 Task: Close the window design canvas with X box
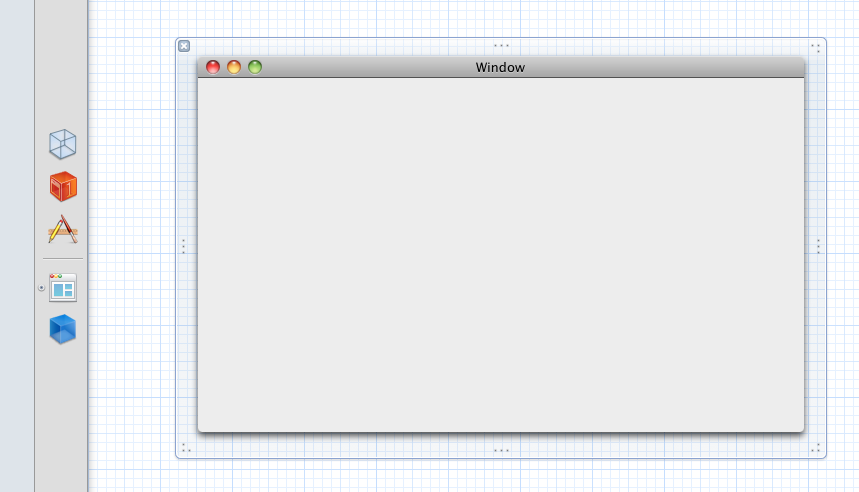[x=184, y=46]
